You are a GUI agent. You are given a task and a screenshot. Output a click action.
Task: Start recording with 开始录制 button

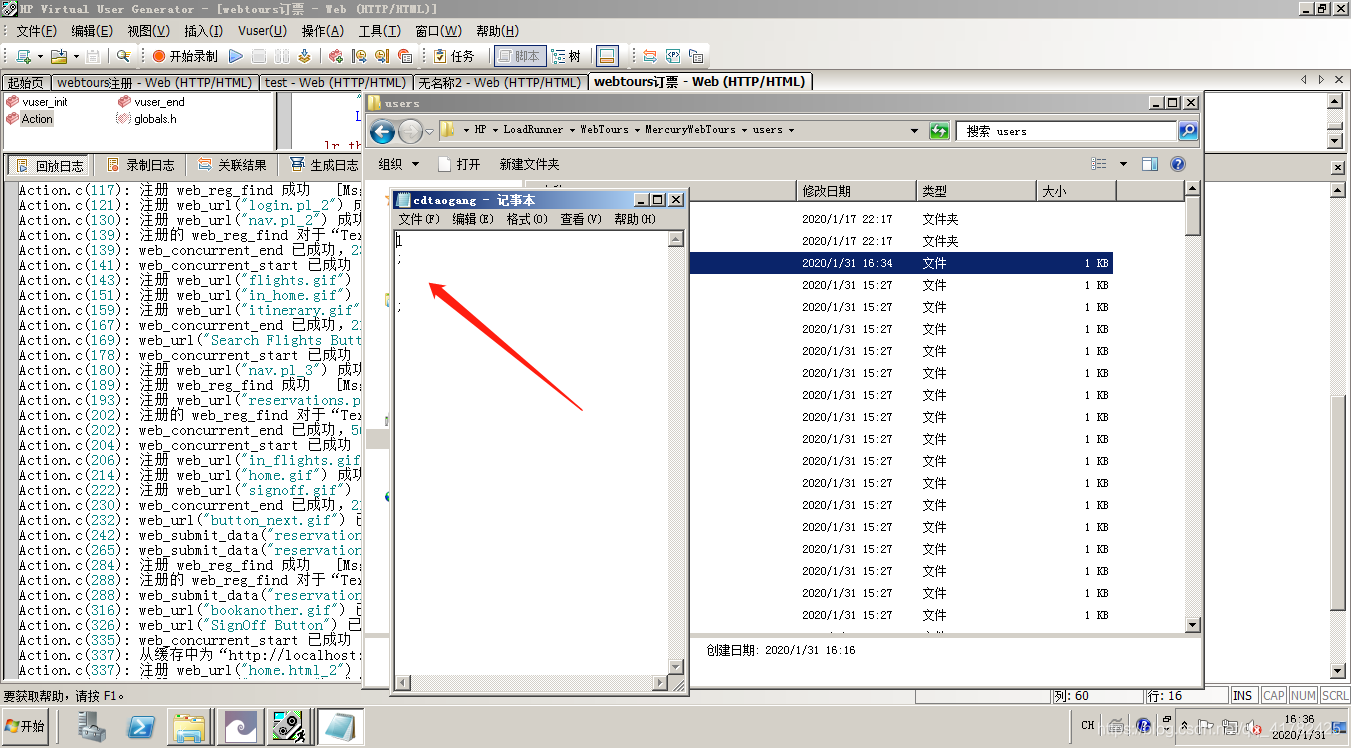pyautogui.click(x=184, y=56)
